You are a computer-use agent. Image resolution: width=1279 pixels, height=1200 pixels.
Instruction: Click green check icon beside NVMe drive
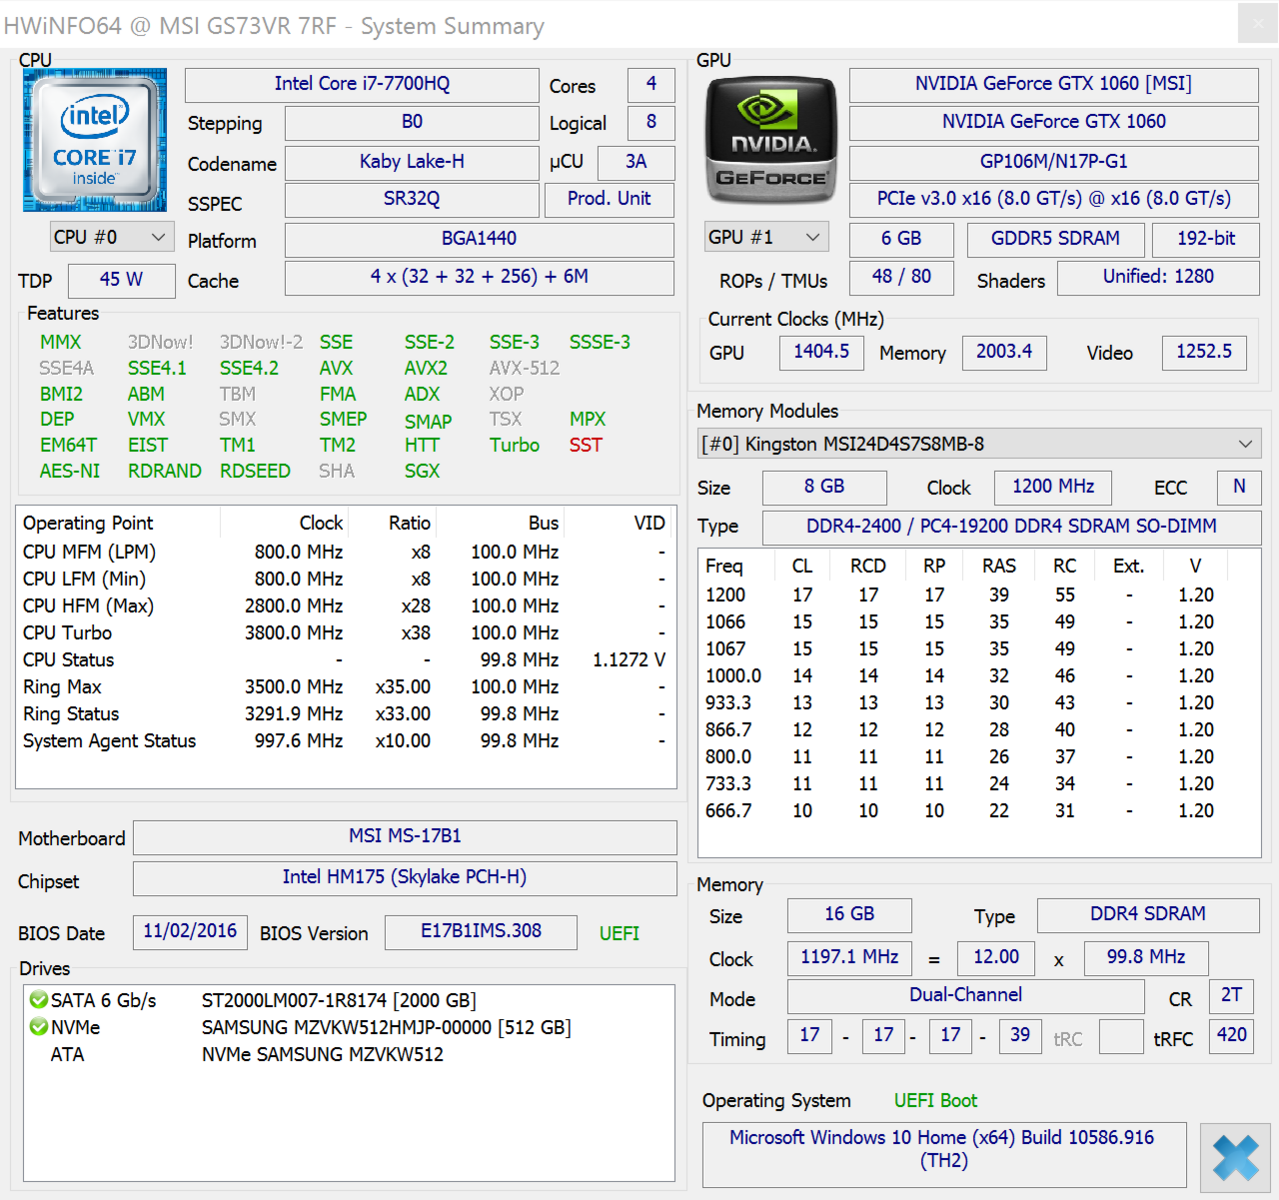38,1027
